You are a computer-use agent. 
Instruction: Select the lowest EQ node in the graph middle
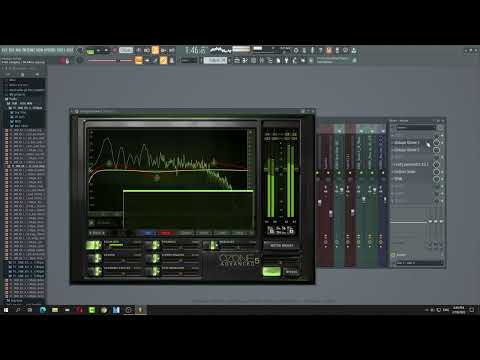(157, 178)
